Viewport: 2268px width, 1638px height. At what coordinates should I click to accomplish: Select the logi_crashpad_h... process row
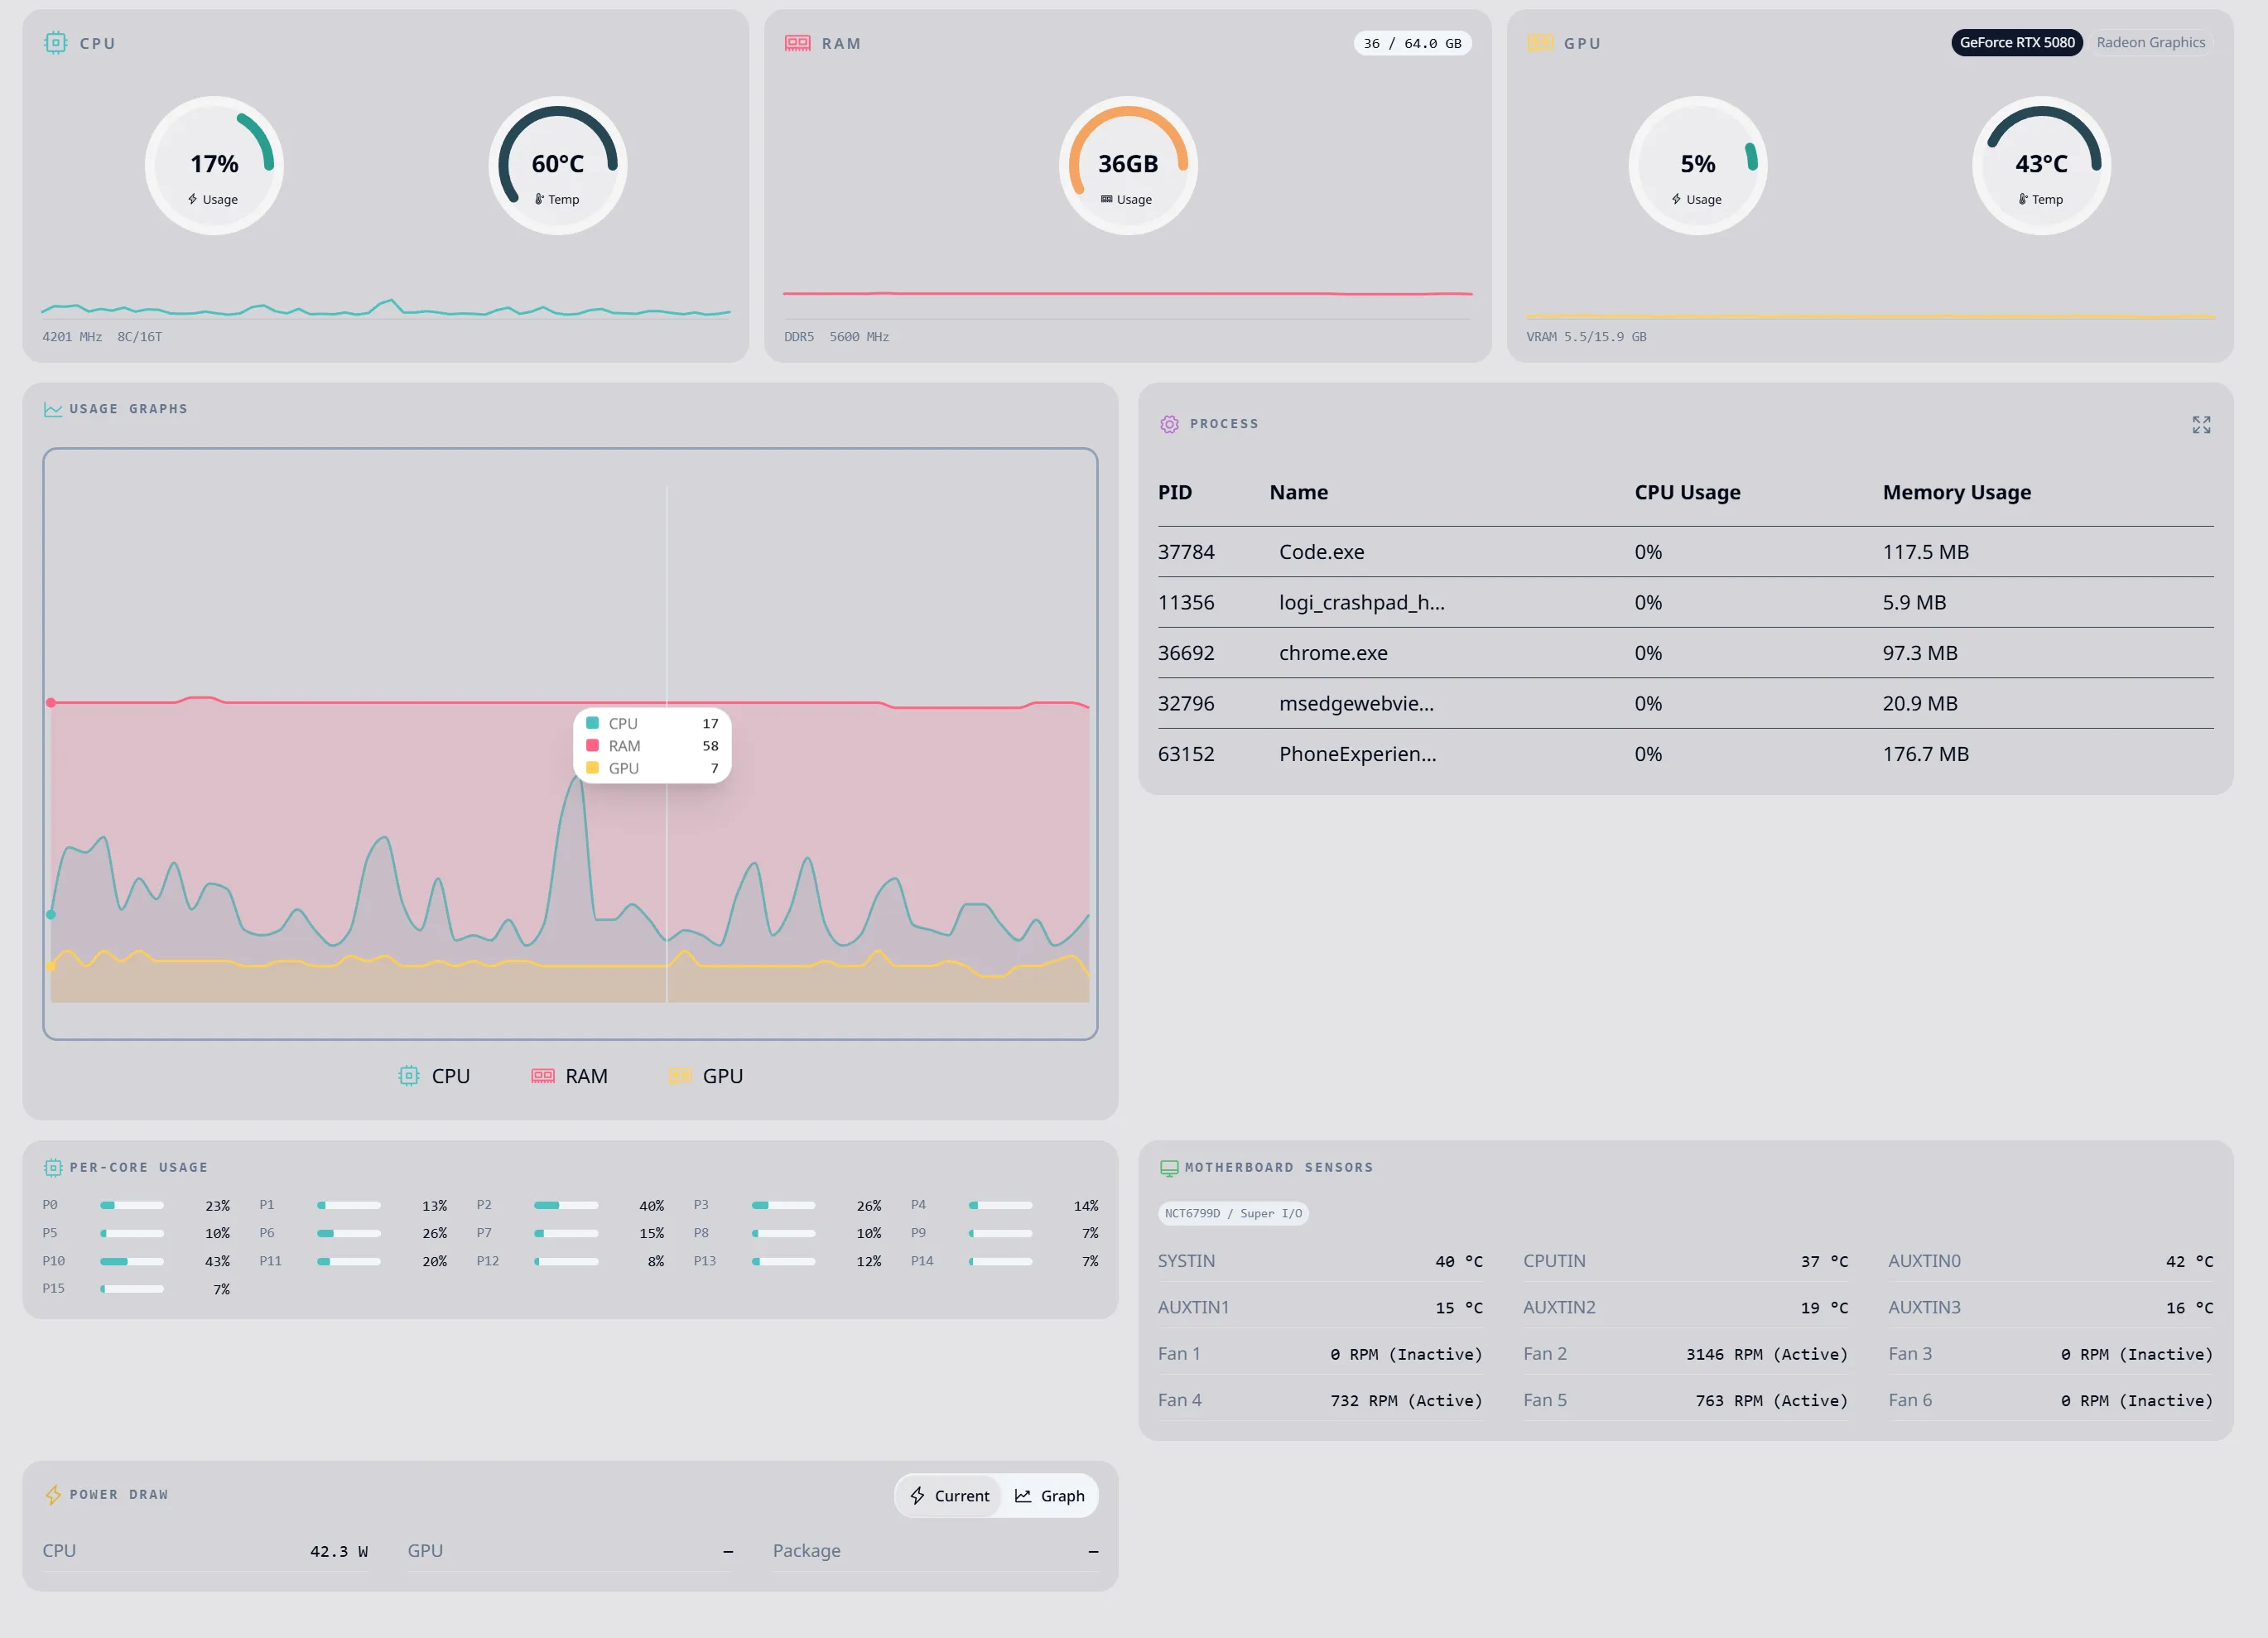pos(1685,603)
